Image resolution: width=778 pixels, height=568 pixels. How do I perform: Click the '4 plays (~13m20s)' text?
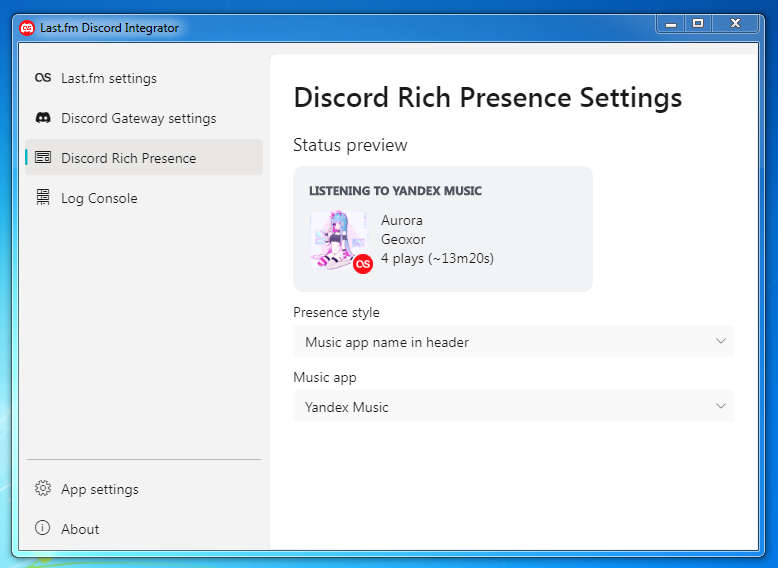coord(437,258)
